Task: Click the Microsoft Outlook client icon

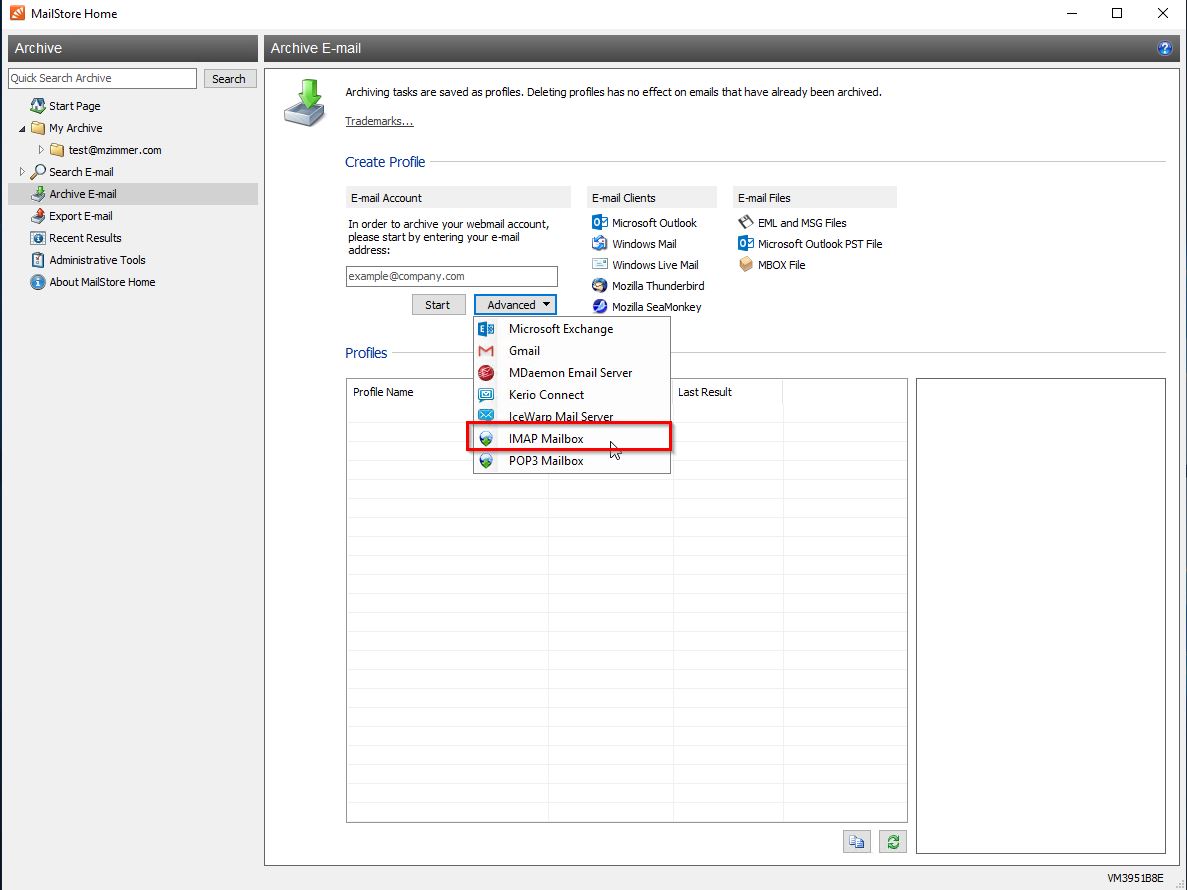Action: (x=600, y=223)
